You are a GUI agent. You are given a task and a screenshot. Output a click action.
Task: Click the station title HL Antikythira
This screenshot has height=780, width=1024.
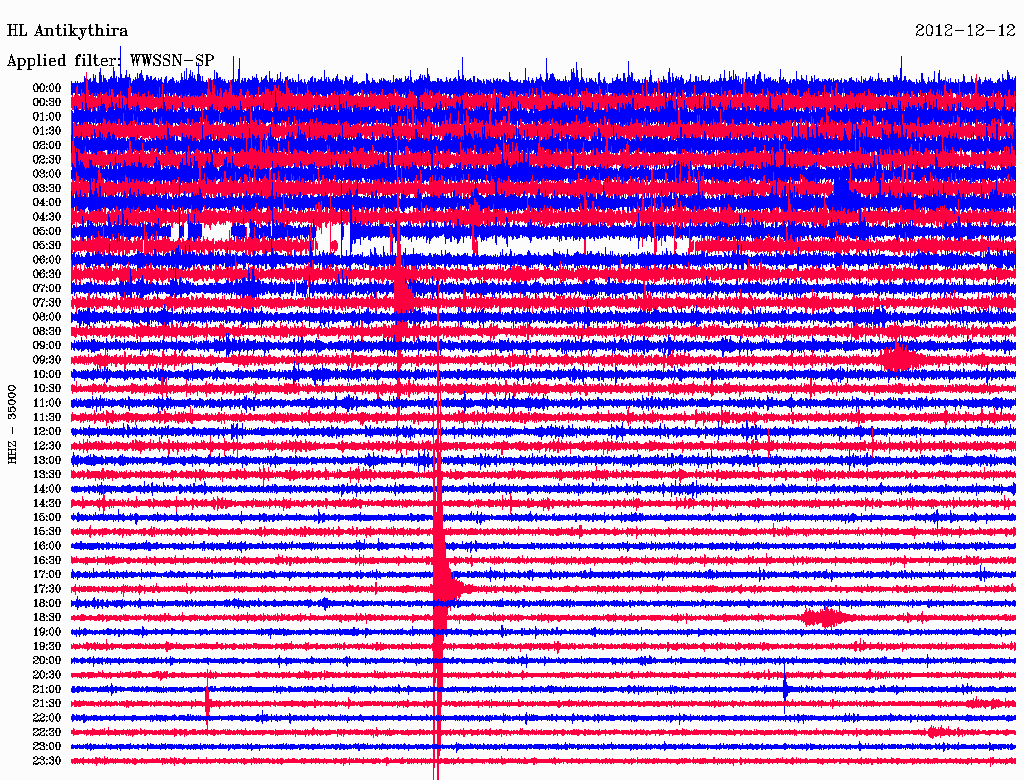click(x=67, y=31)
